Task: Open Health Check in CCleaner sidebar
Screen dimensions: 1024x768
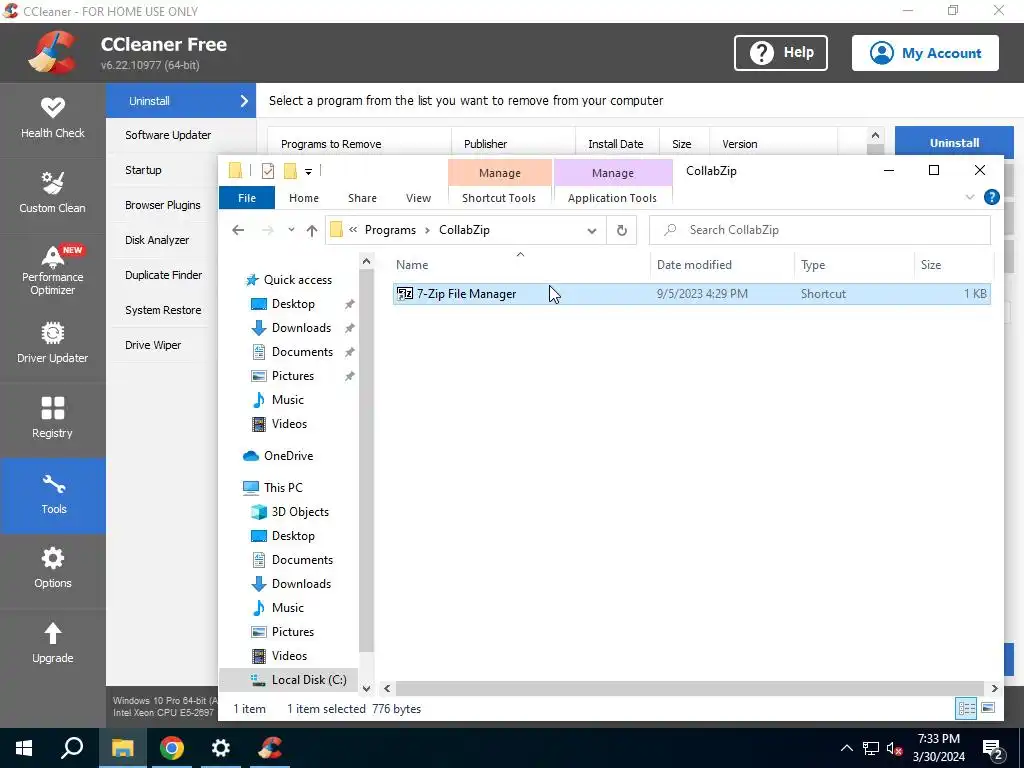Action: [52, 118]
